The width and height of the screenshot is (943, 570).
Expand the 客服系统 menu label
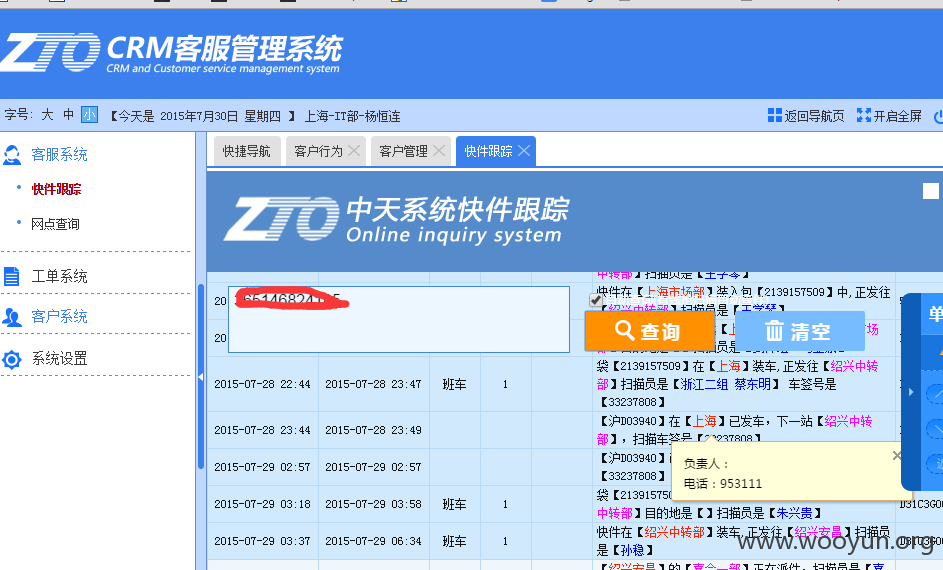(60, 155)
